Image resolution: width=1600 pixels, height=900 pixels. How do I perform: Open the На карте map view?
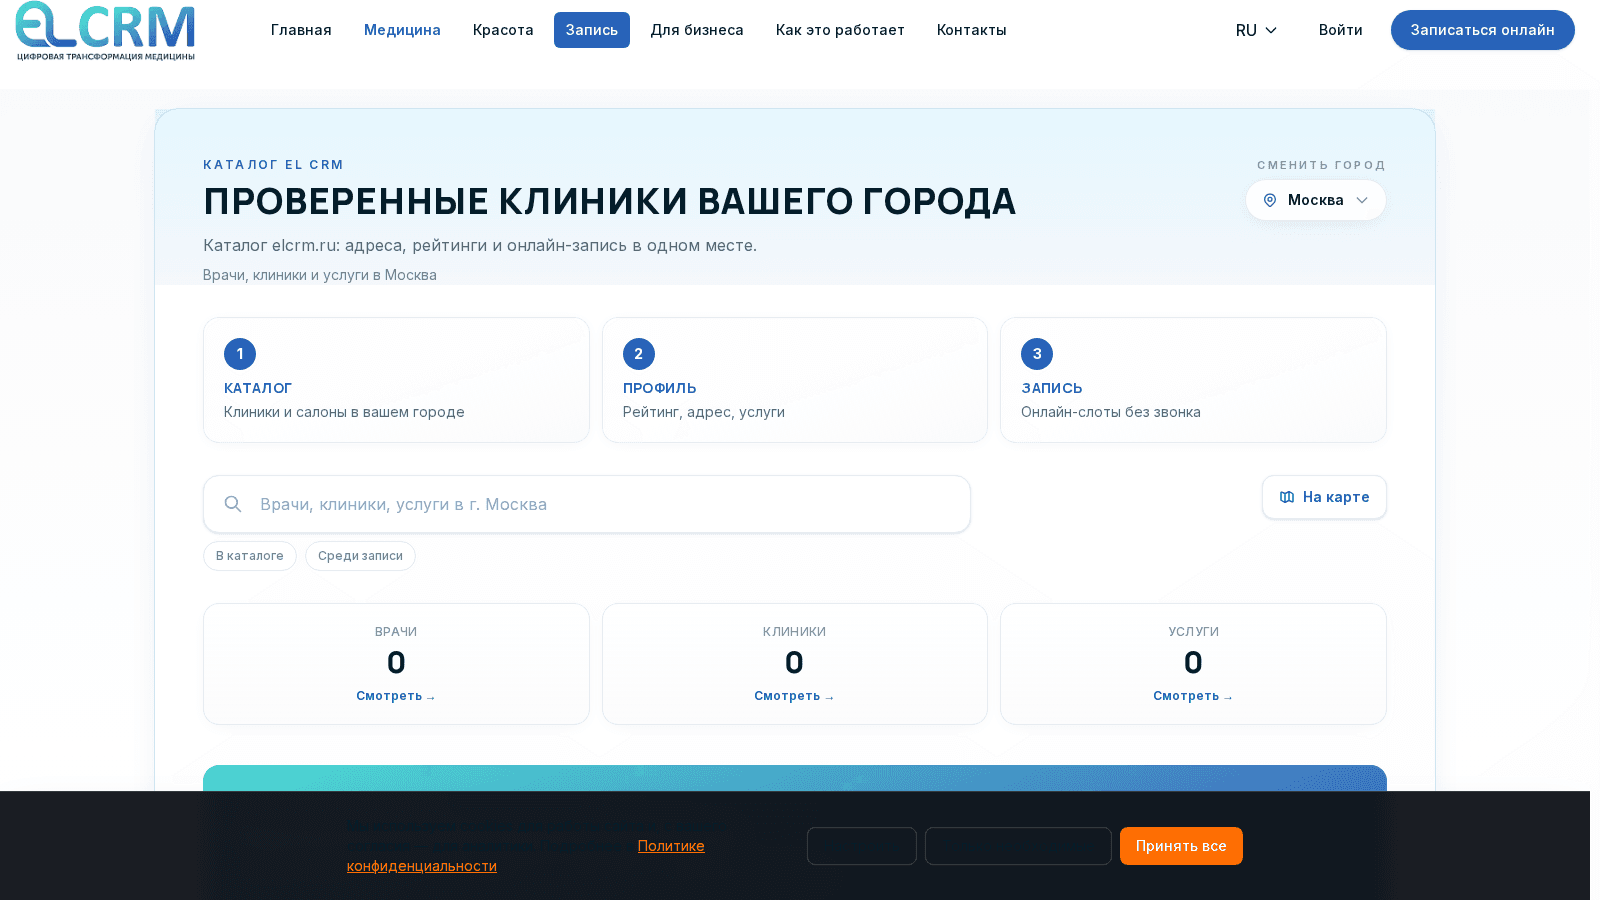(x=1324, y=497)
